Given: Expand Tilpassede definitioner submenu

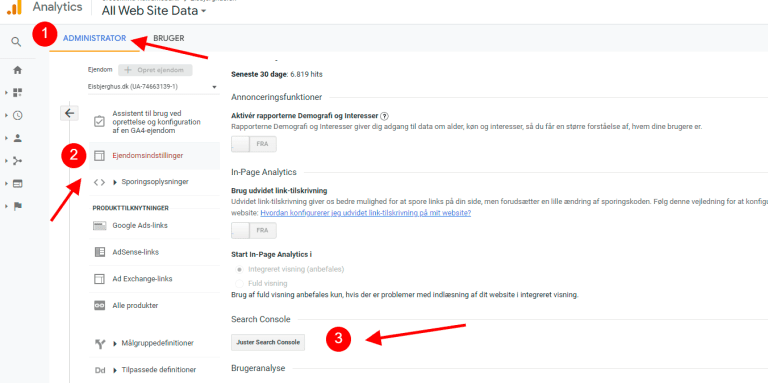Looking at the screenshot, I should click(115, 370).
